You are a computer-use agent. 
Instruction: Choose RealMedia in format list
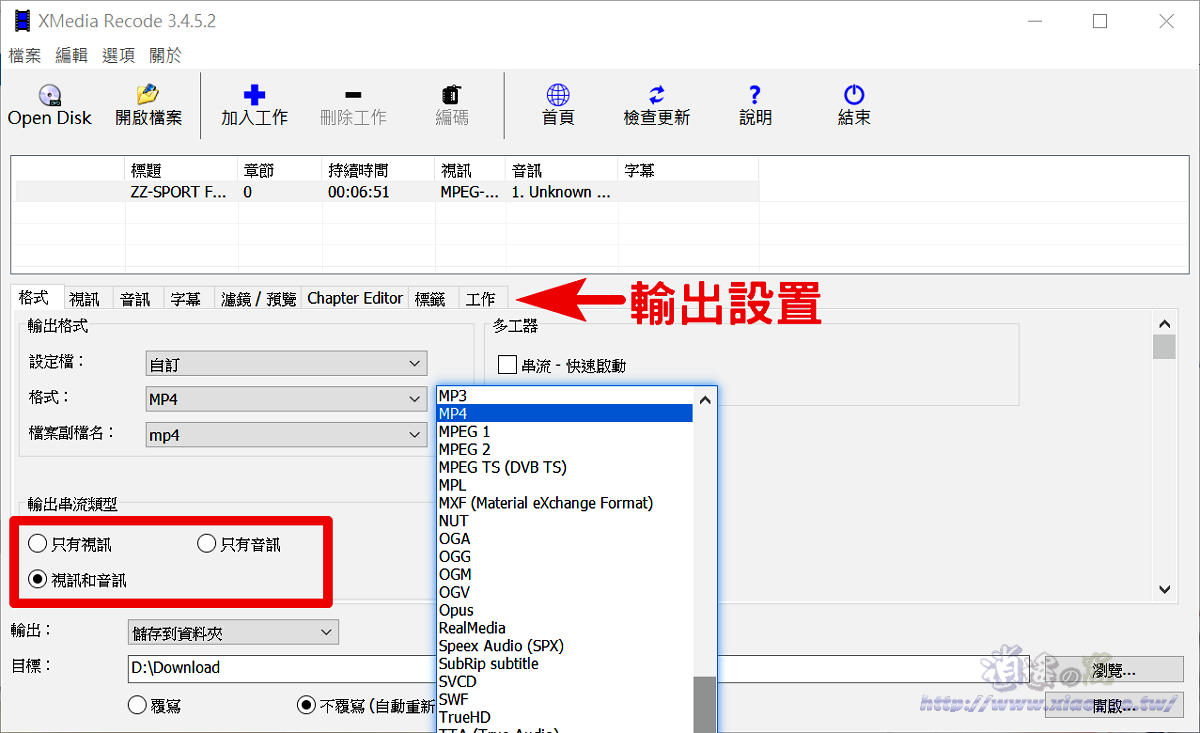(565, 628)
